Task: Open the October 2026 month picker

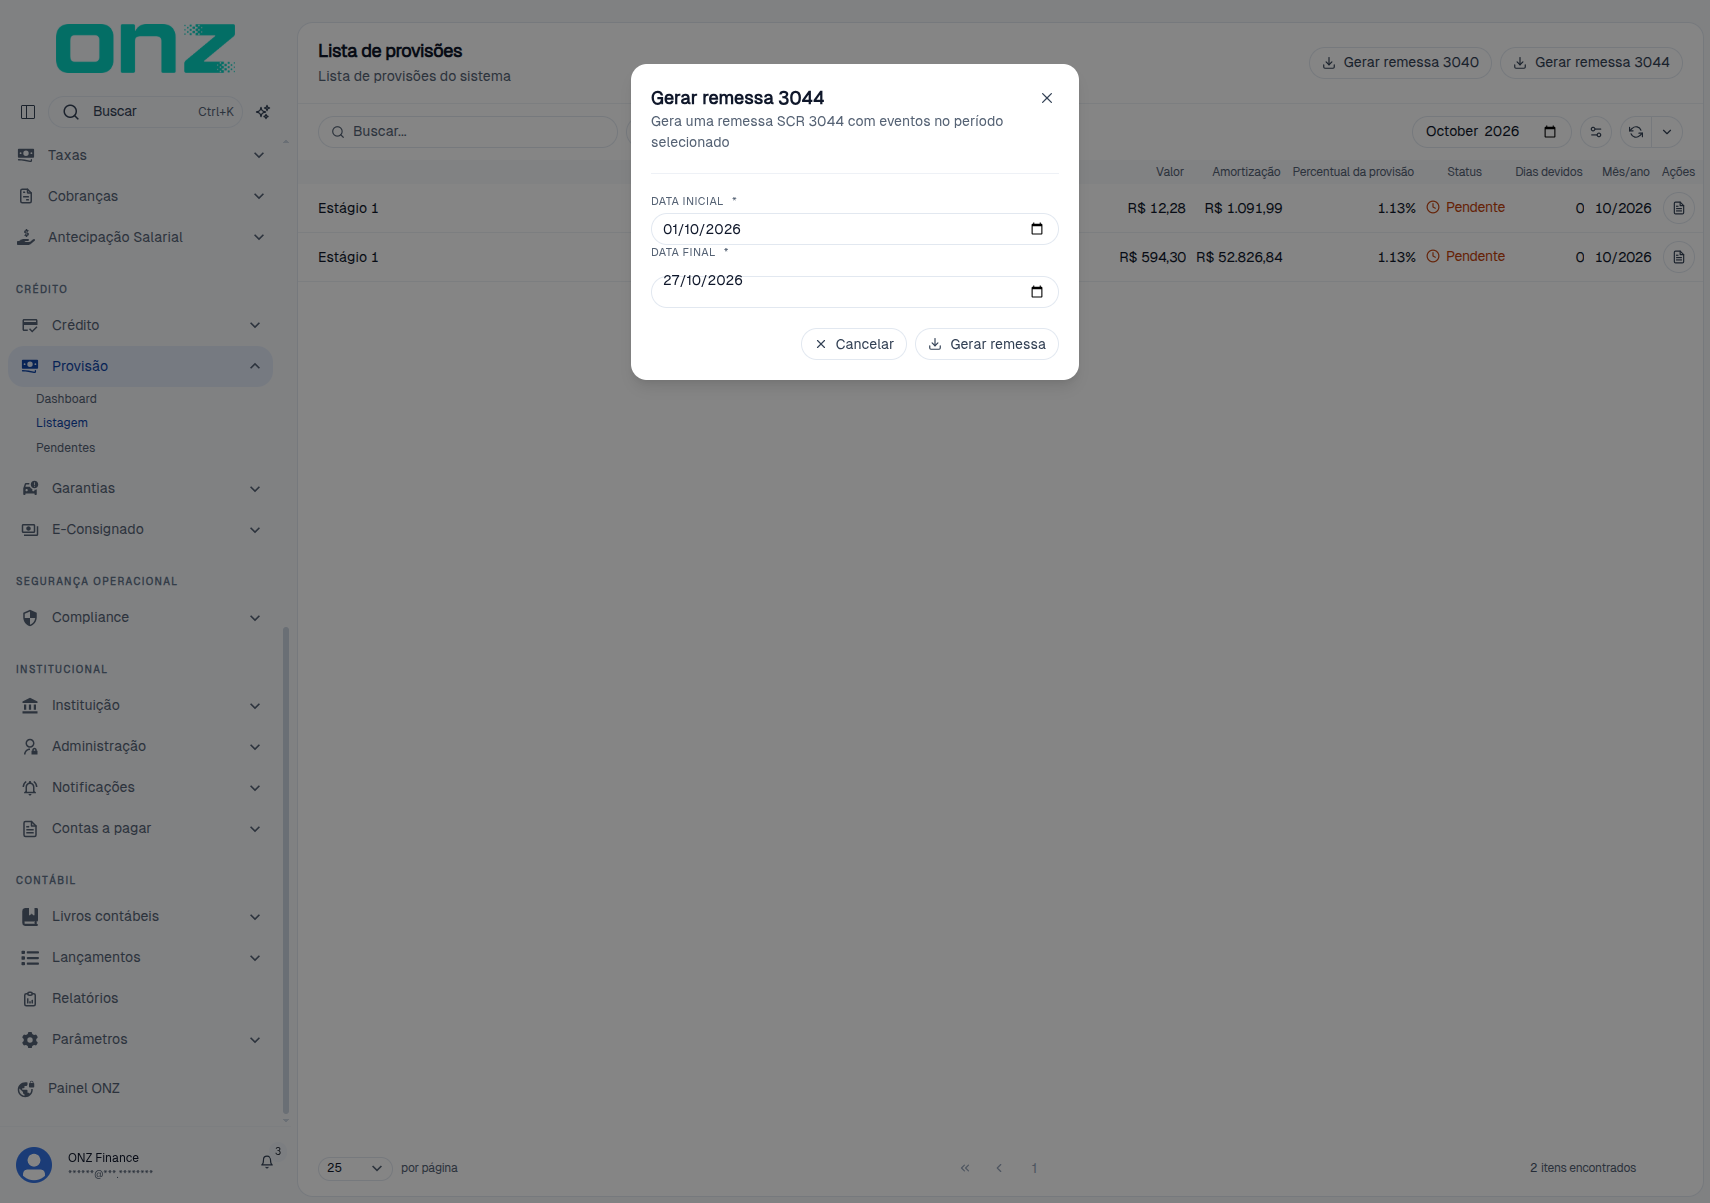Action: (1491, 131)
